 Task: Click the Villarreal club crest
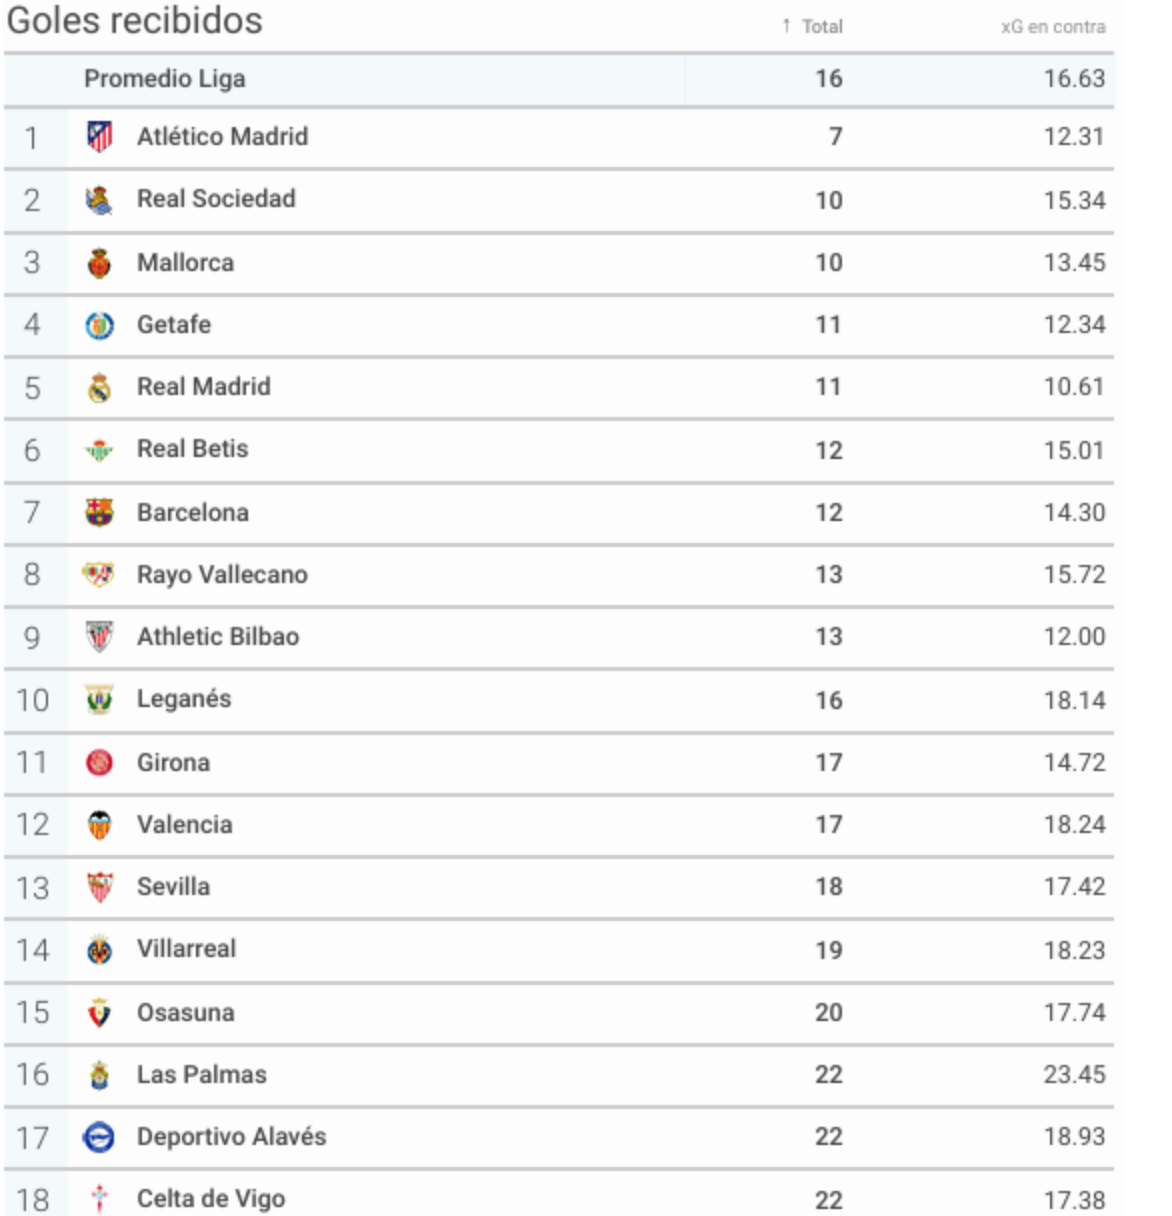coord(99,949)
